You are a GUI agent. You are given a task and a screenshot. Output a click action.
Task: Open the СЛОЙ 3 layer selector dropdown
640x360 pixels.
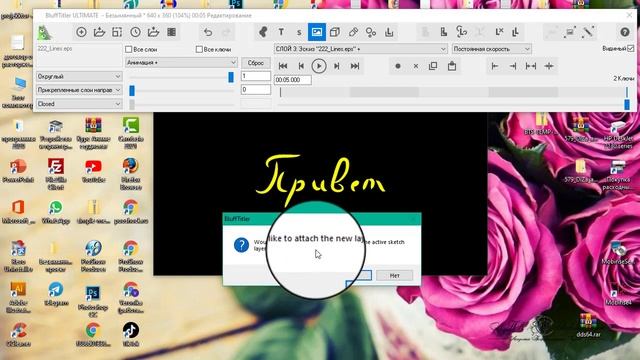click(361, 49)
